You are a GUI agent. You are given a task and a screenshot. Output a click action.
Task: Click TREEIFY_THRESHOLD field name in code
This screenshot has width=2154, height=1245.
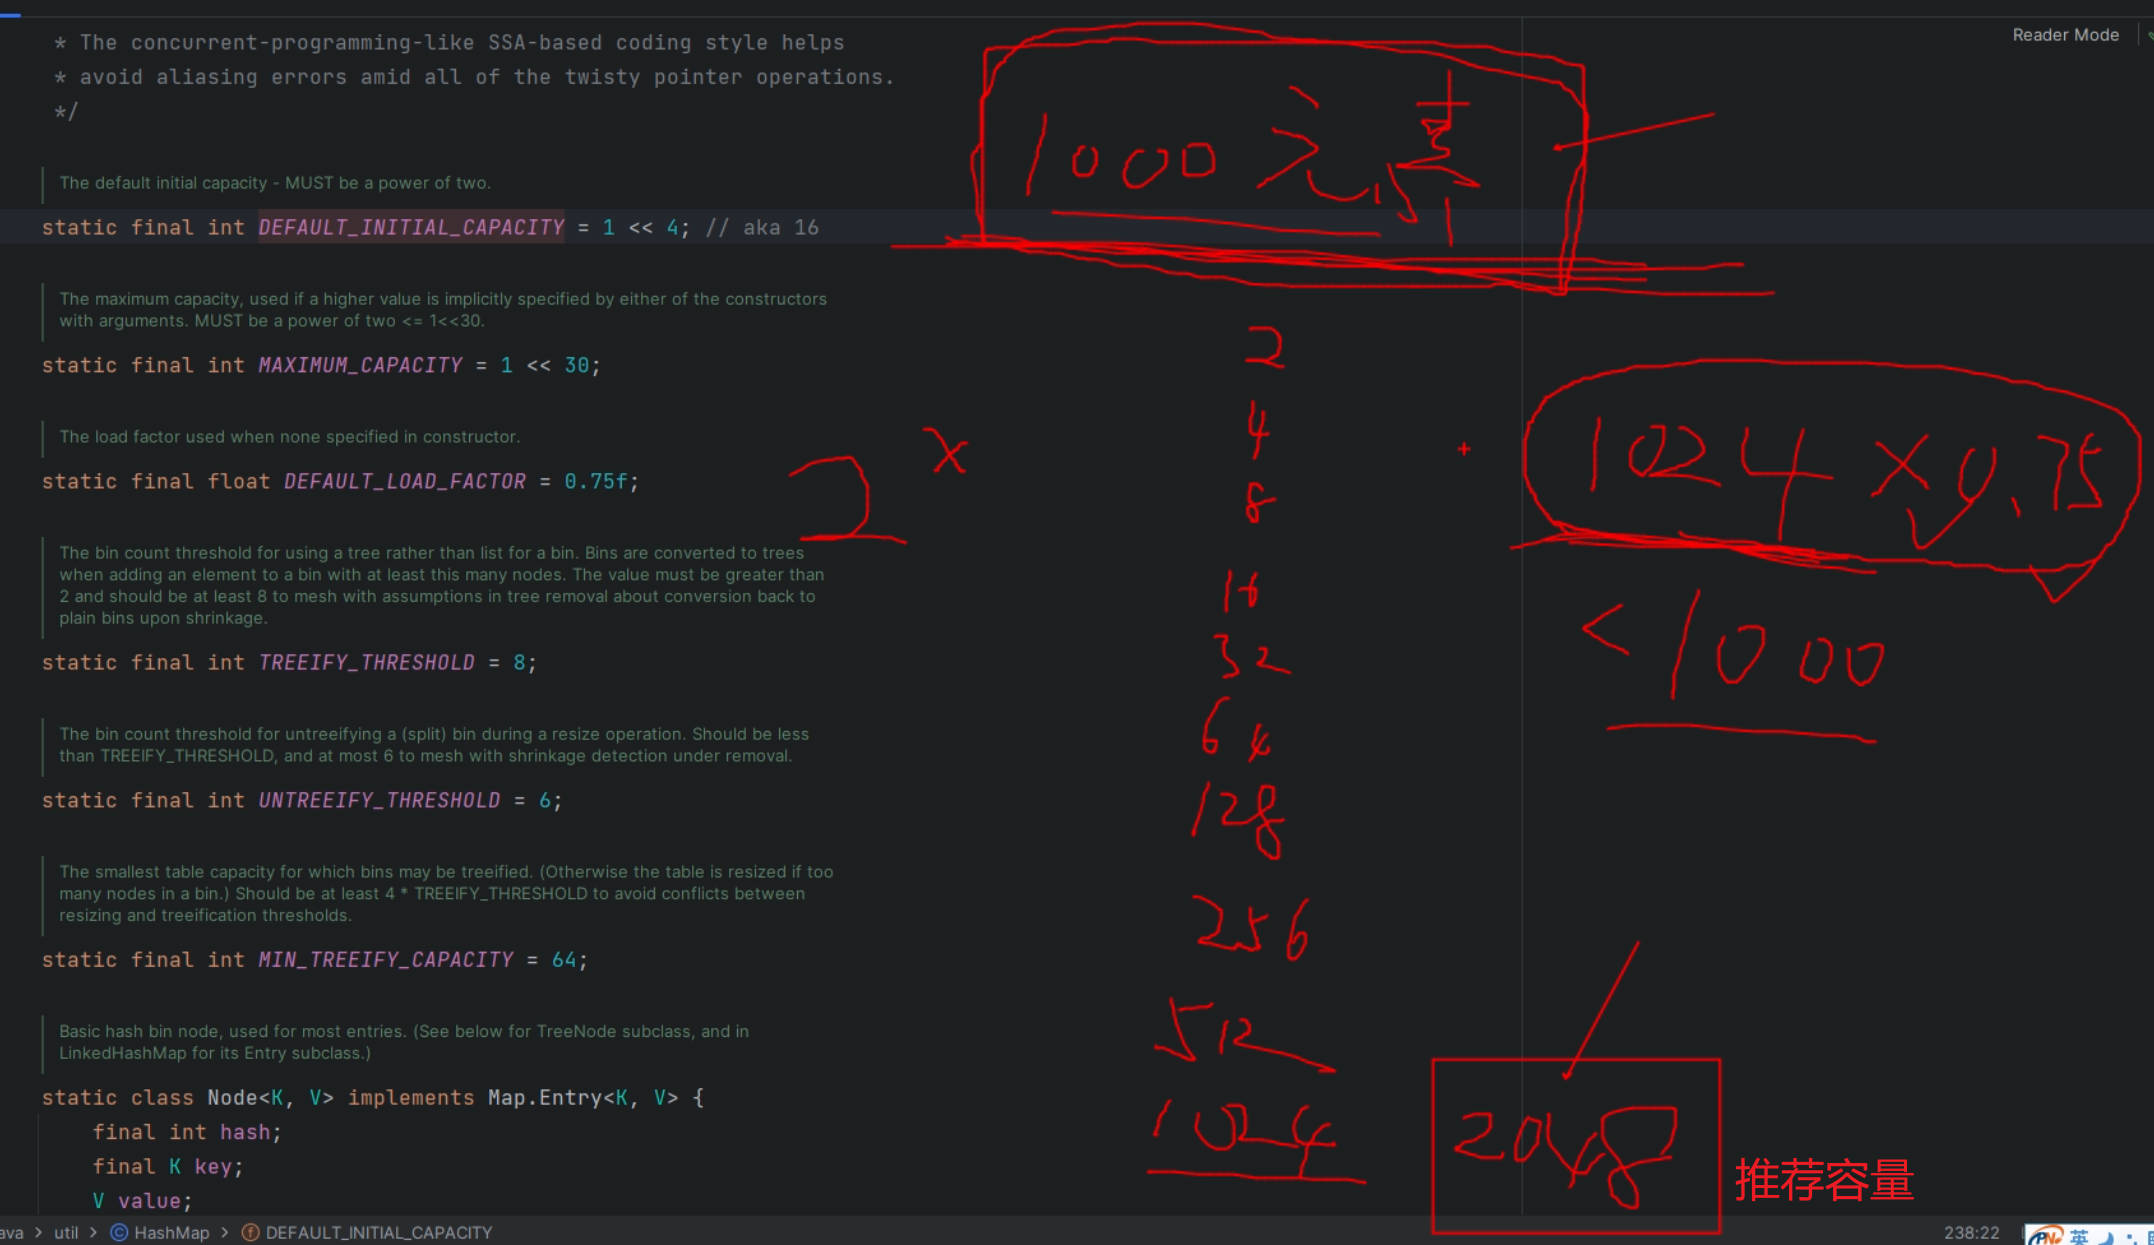(x=366, y=662)
